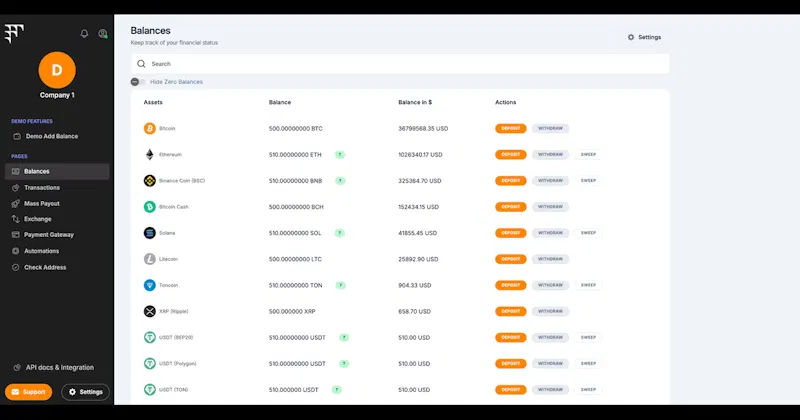Click the green badge in USDT (TON) row
Image resolution: width=800 pixels, height=420 pixels.
pyautogui.click(x=337, y=389)
